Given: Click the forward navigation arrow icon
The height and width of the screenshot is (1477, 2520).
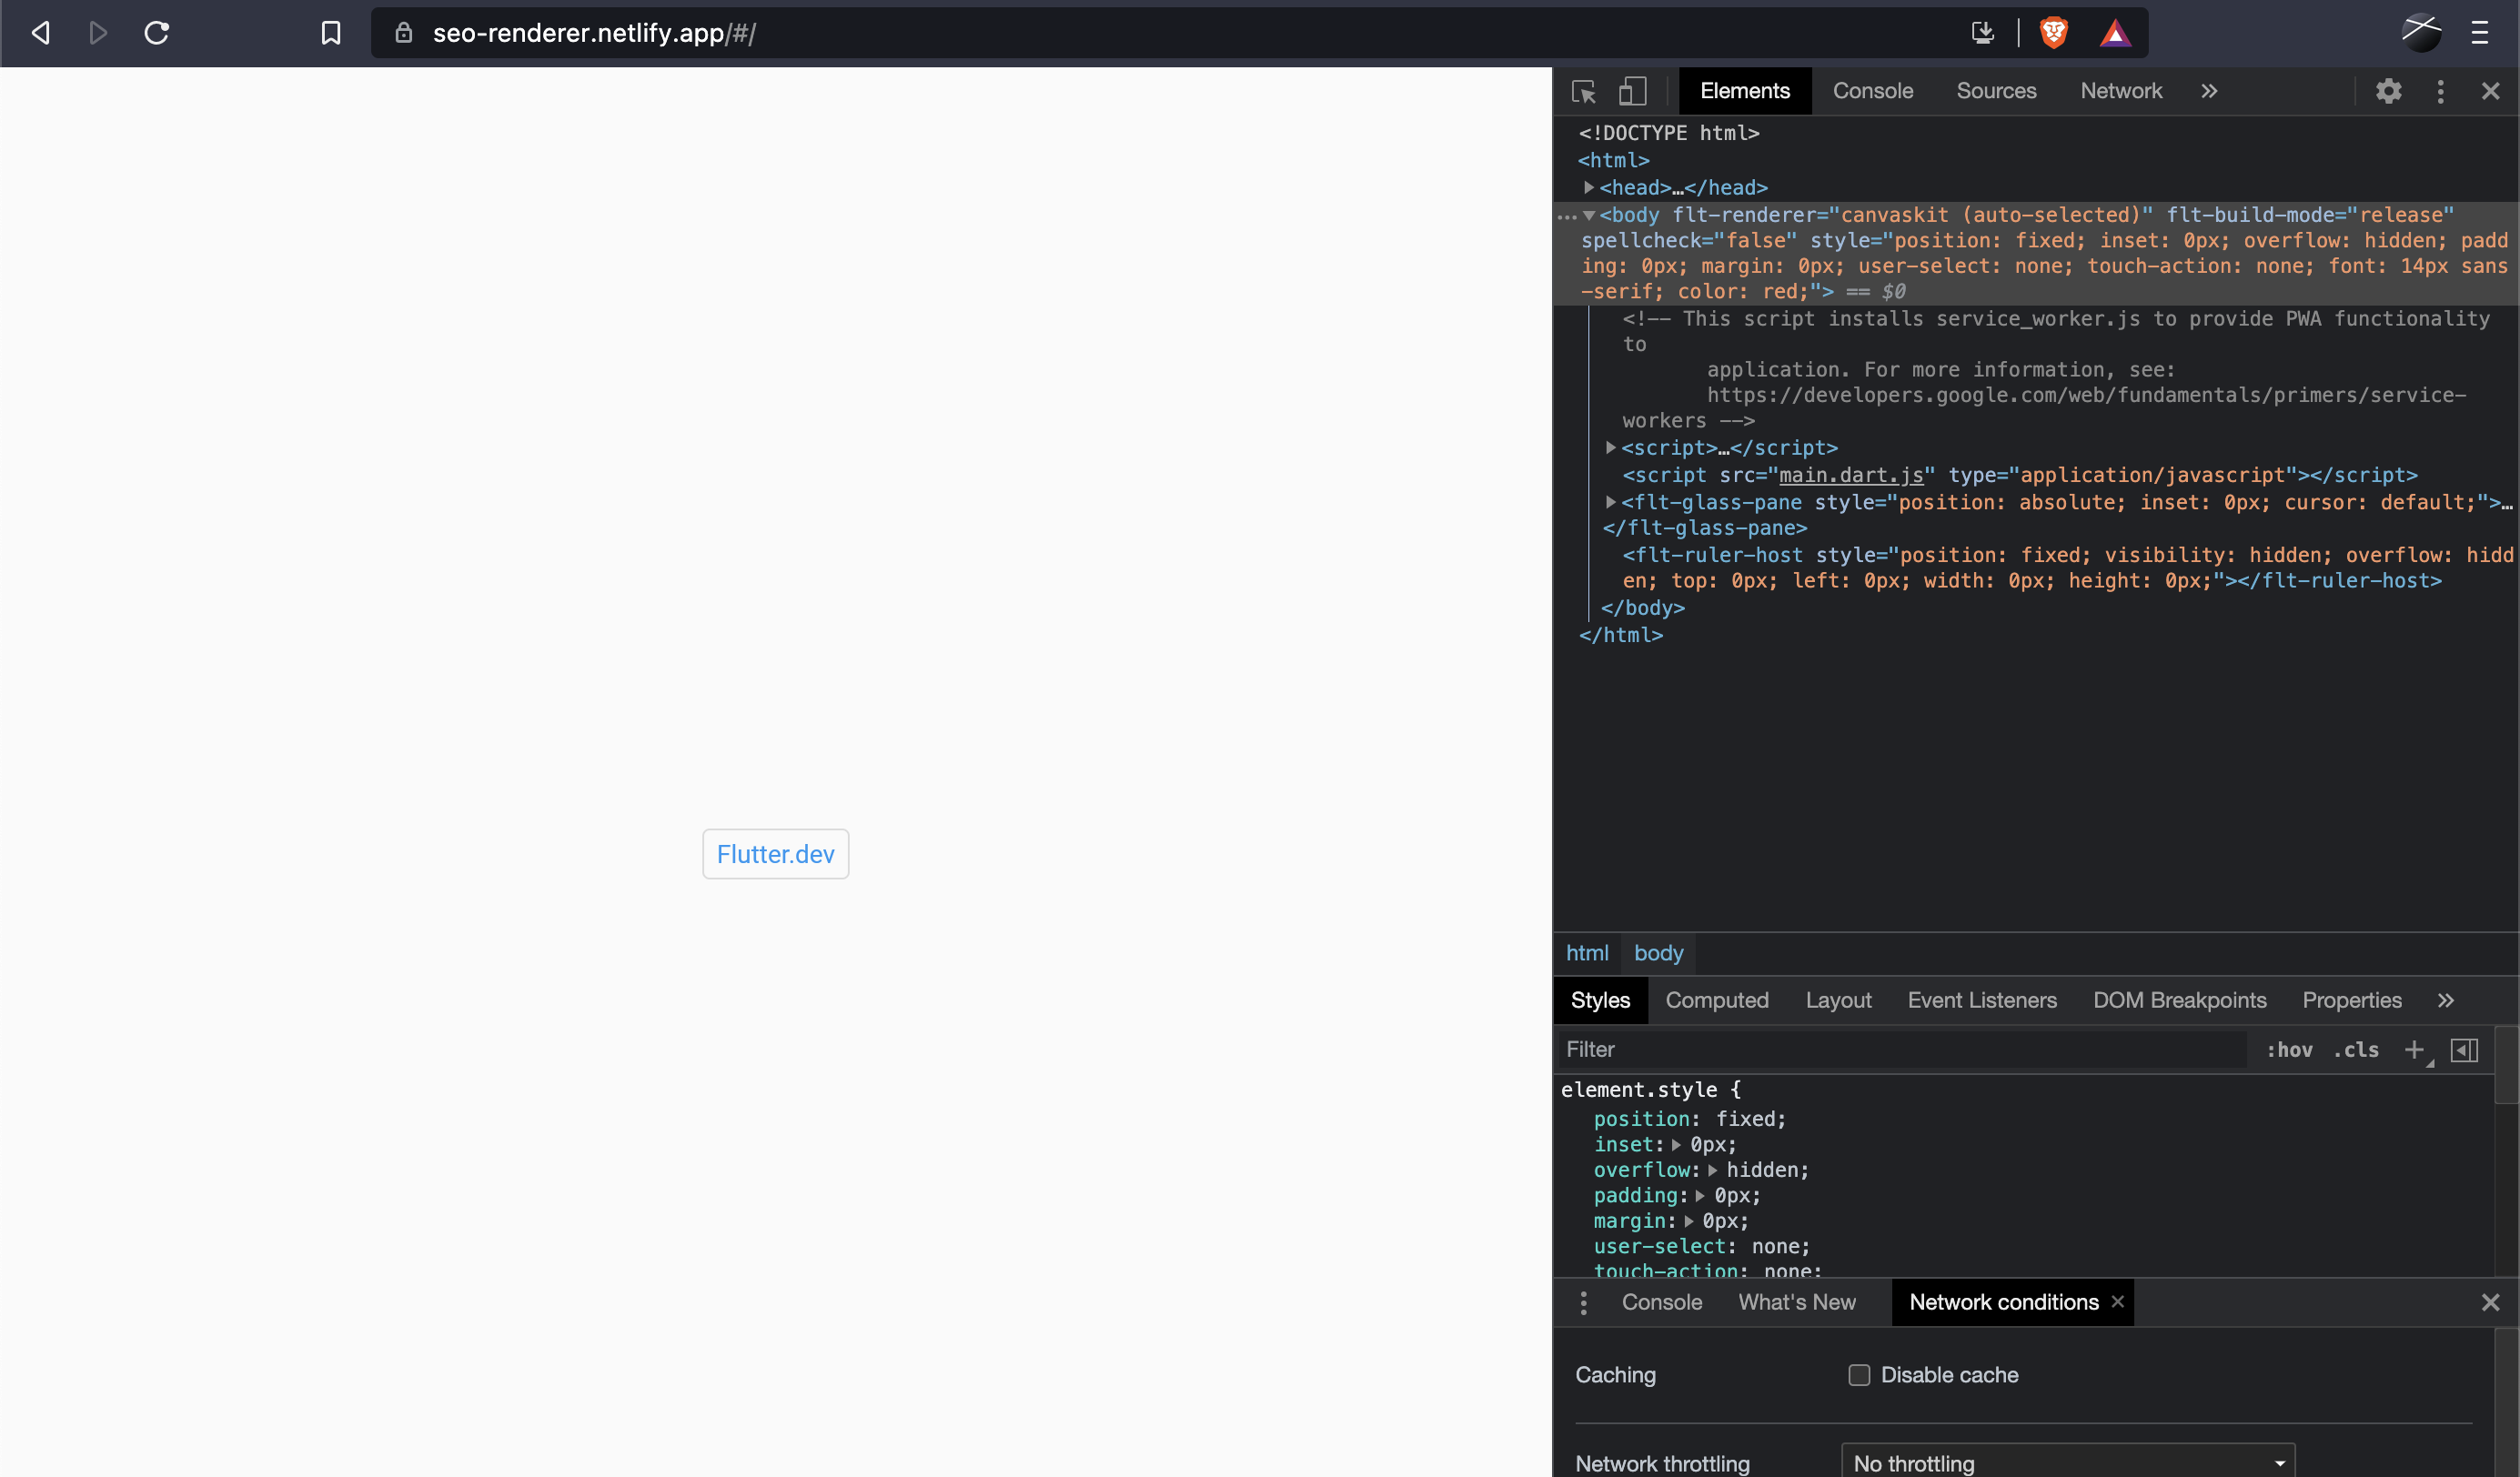Looking at the screenshot, I should pyautogui.click(x=98, y=32).
